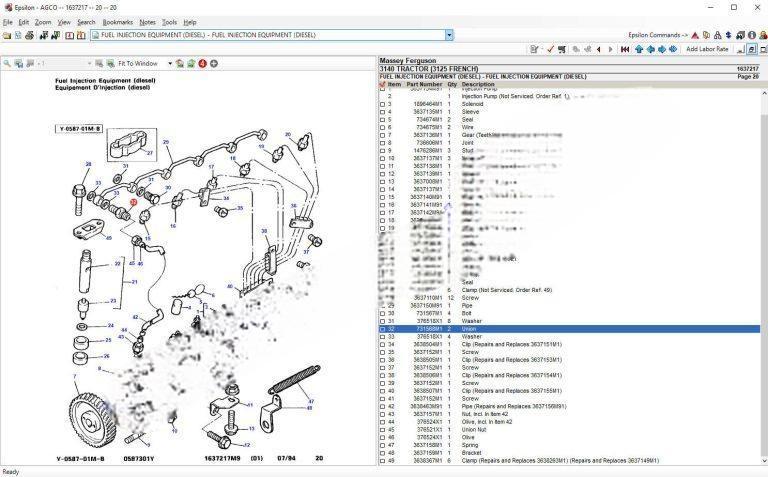Click the hierarchy tree Epsilon command icon

pyautogui.click(x=718, y=35)
